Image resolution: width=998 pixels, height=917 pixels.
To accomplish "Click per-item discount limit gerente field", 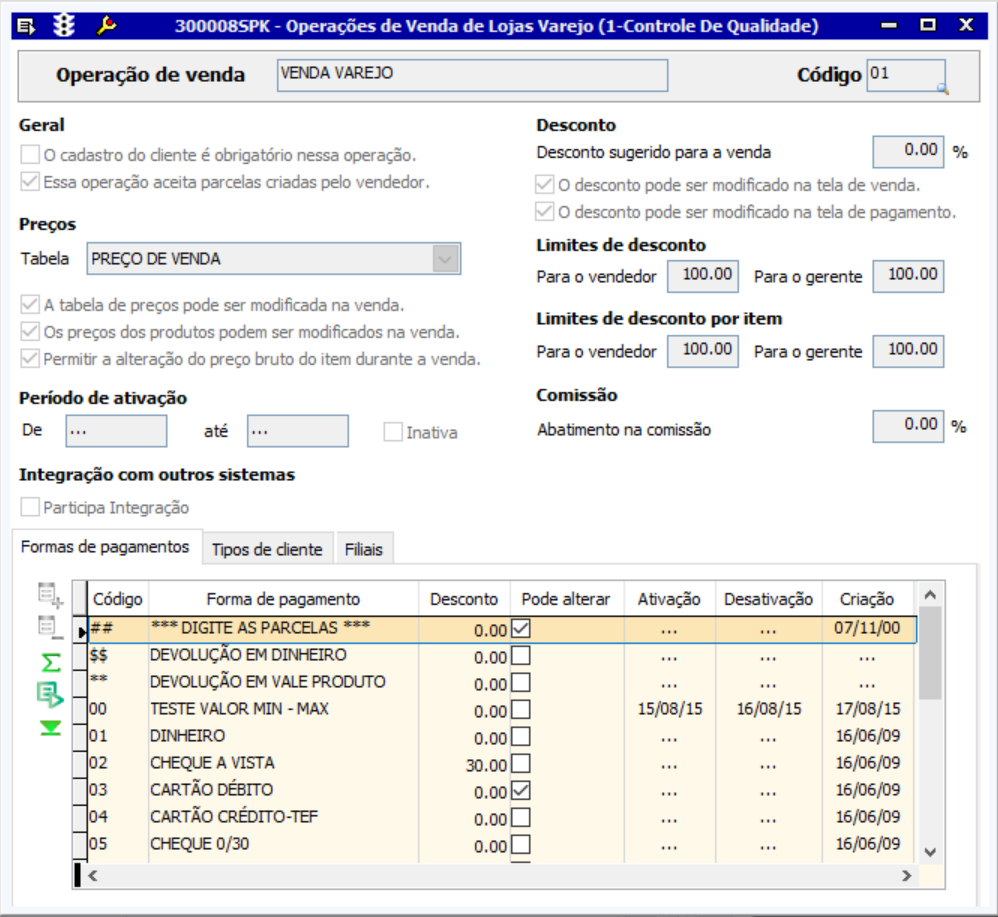I will point(908,351).
